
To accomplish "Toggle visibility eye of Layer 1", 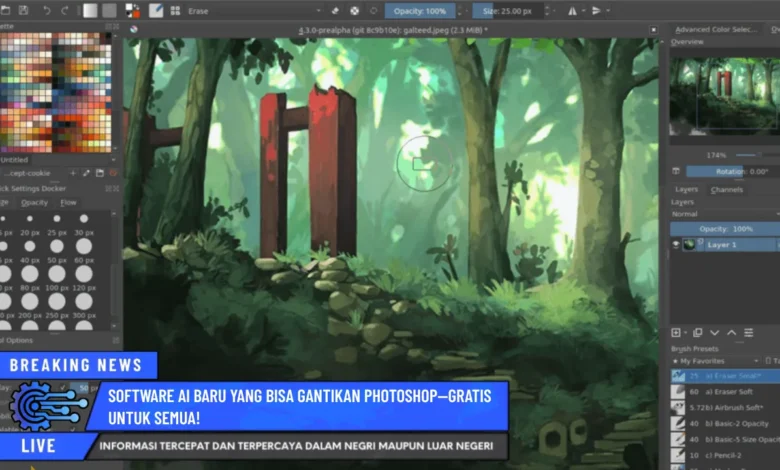I will 676,244.
